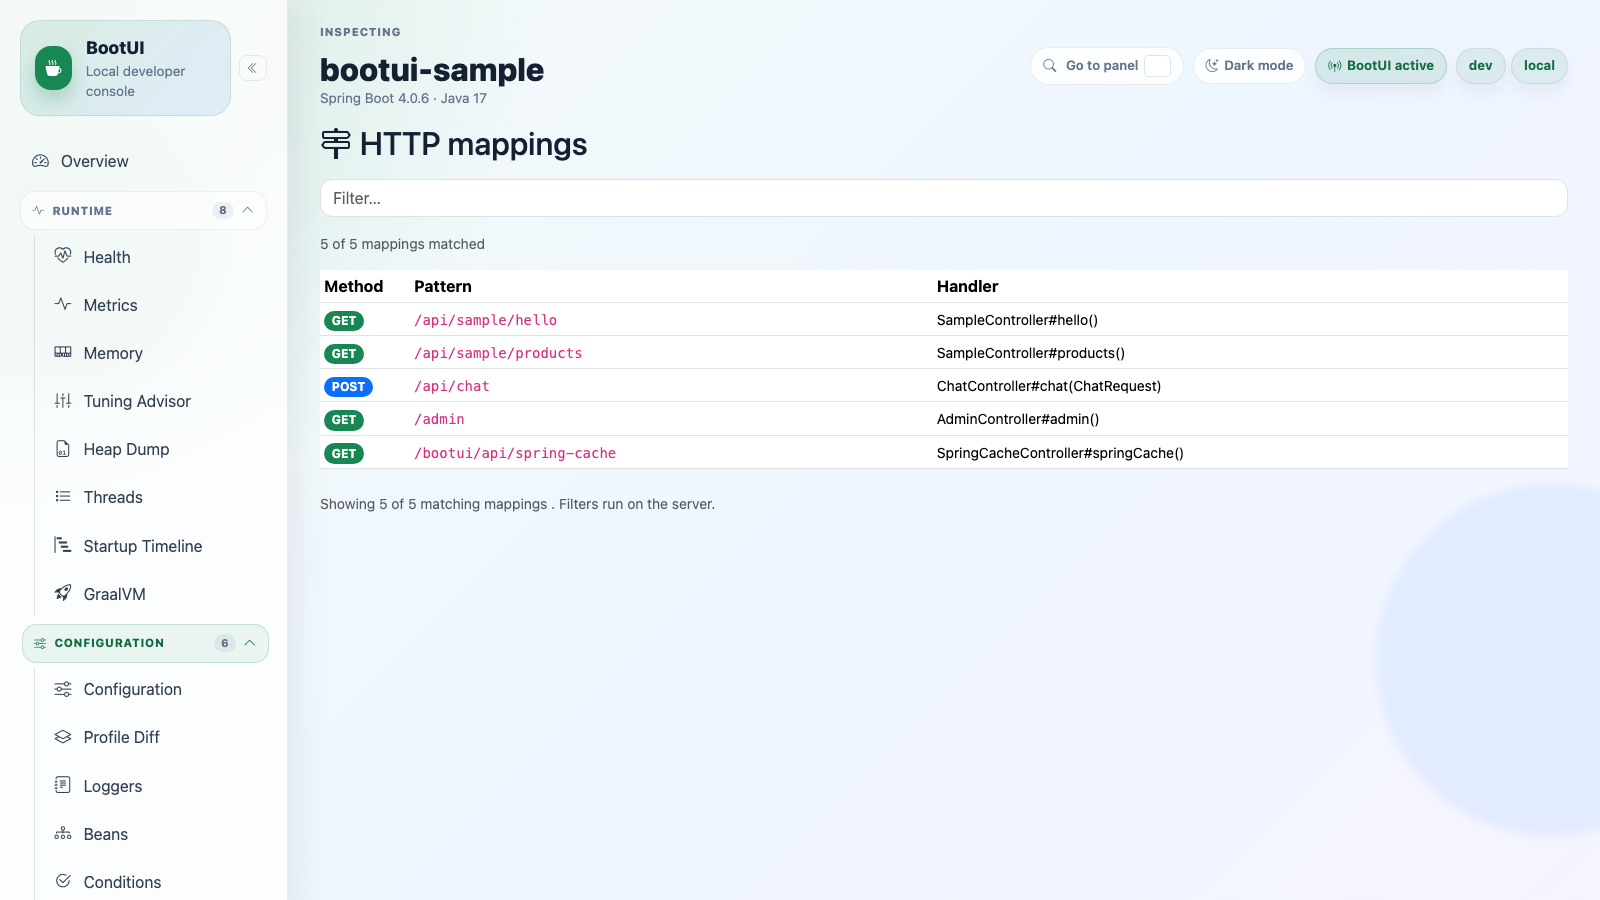Image resolution: width=1600 pixels, height=900 pixels.
Task: Collapse the RUNTIME section chevron
Action: tap(248, 210)
